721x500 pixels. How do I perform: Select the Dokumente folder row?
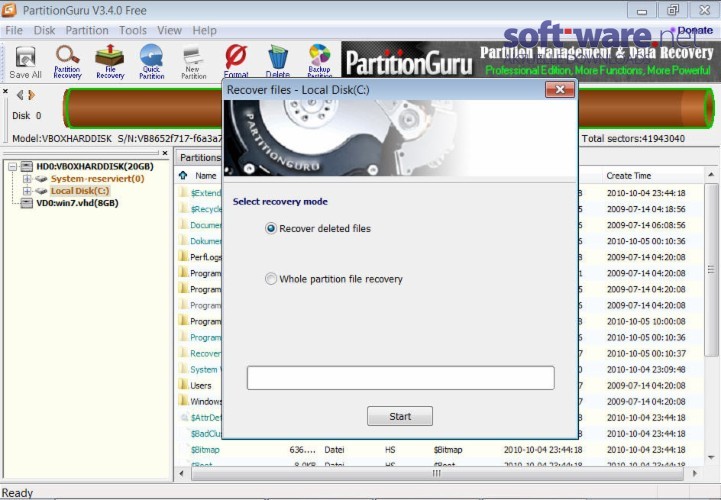point(200,241)
